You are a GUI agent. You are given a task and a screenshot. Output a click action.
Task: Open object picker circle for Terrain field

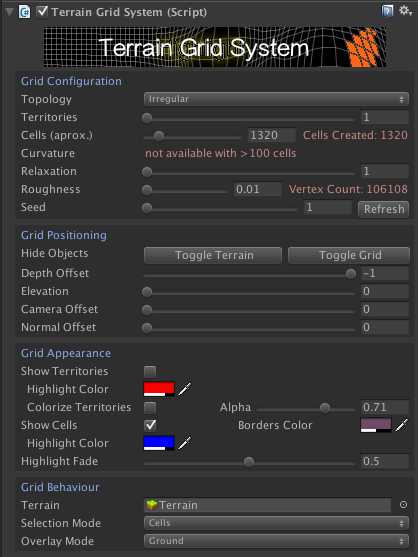tap(403, 505)
